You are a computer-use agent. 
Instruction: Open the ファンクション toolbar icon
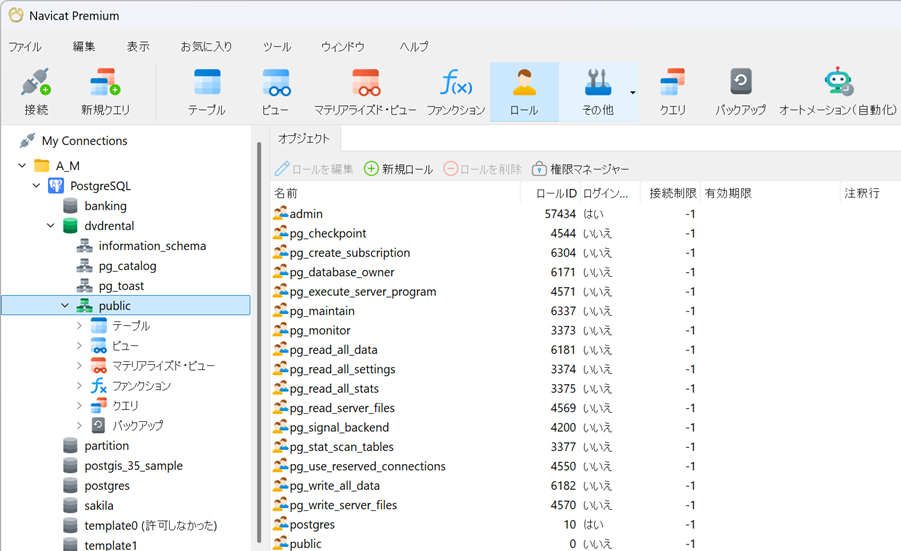[x=456, y=83]
